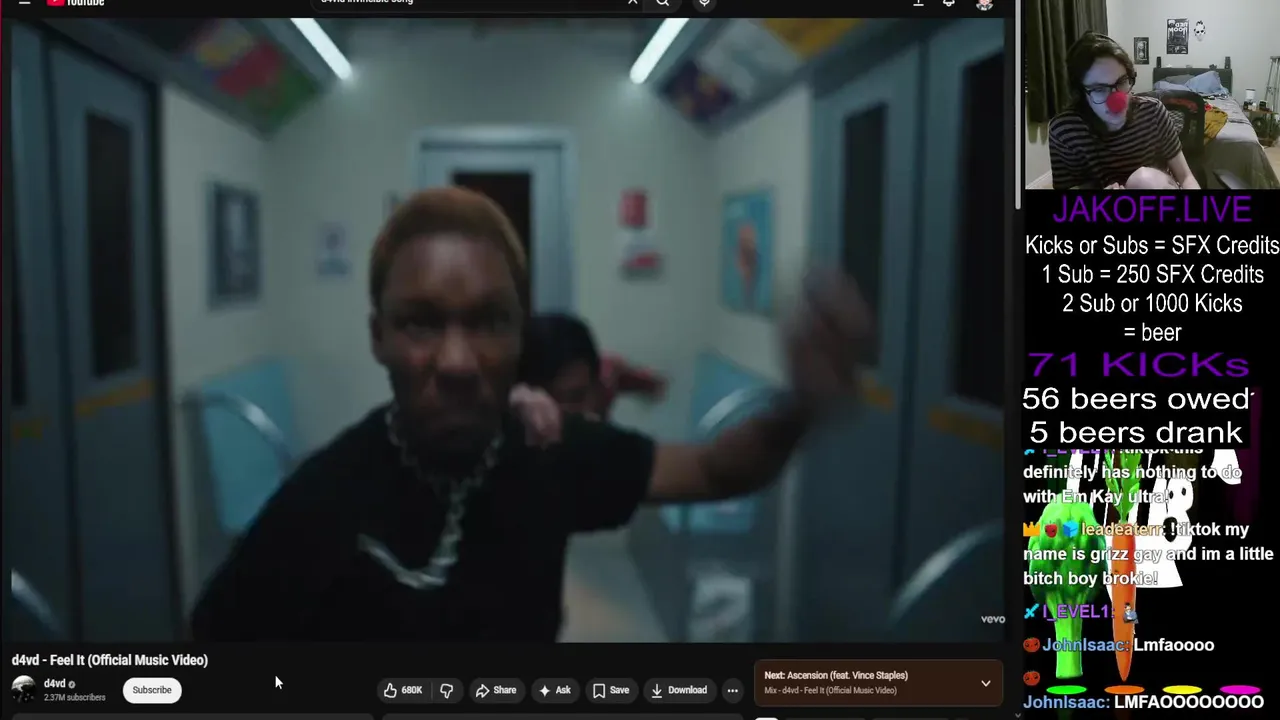Click the 2.37M subscribers text
Screen dimensions: 1280x720
[74, 697]
